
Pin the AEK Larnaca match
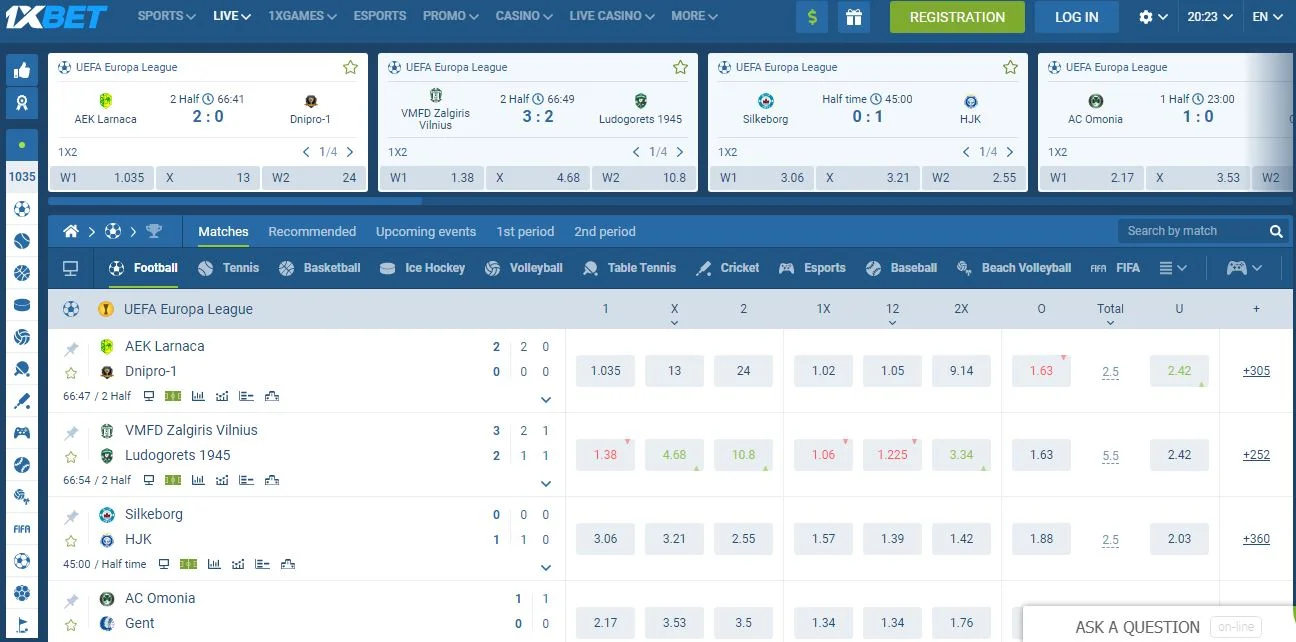[71, 349]
